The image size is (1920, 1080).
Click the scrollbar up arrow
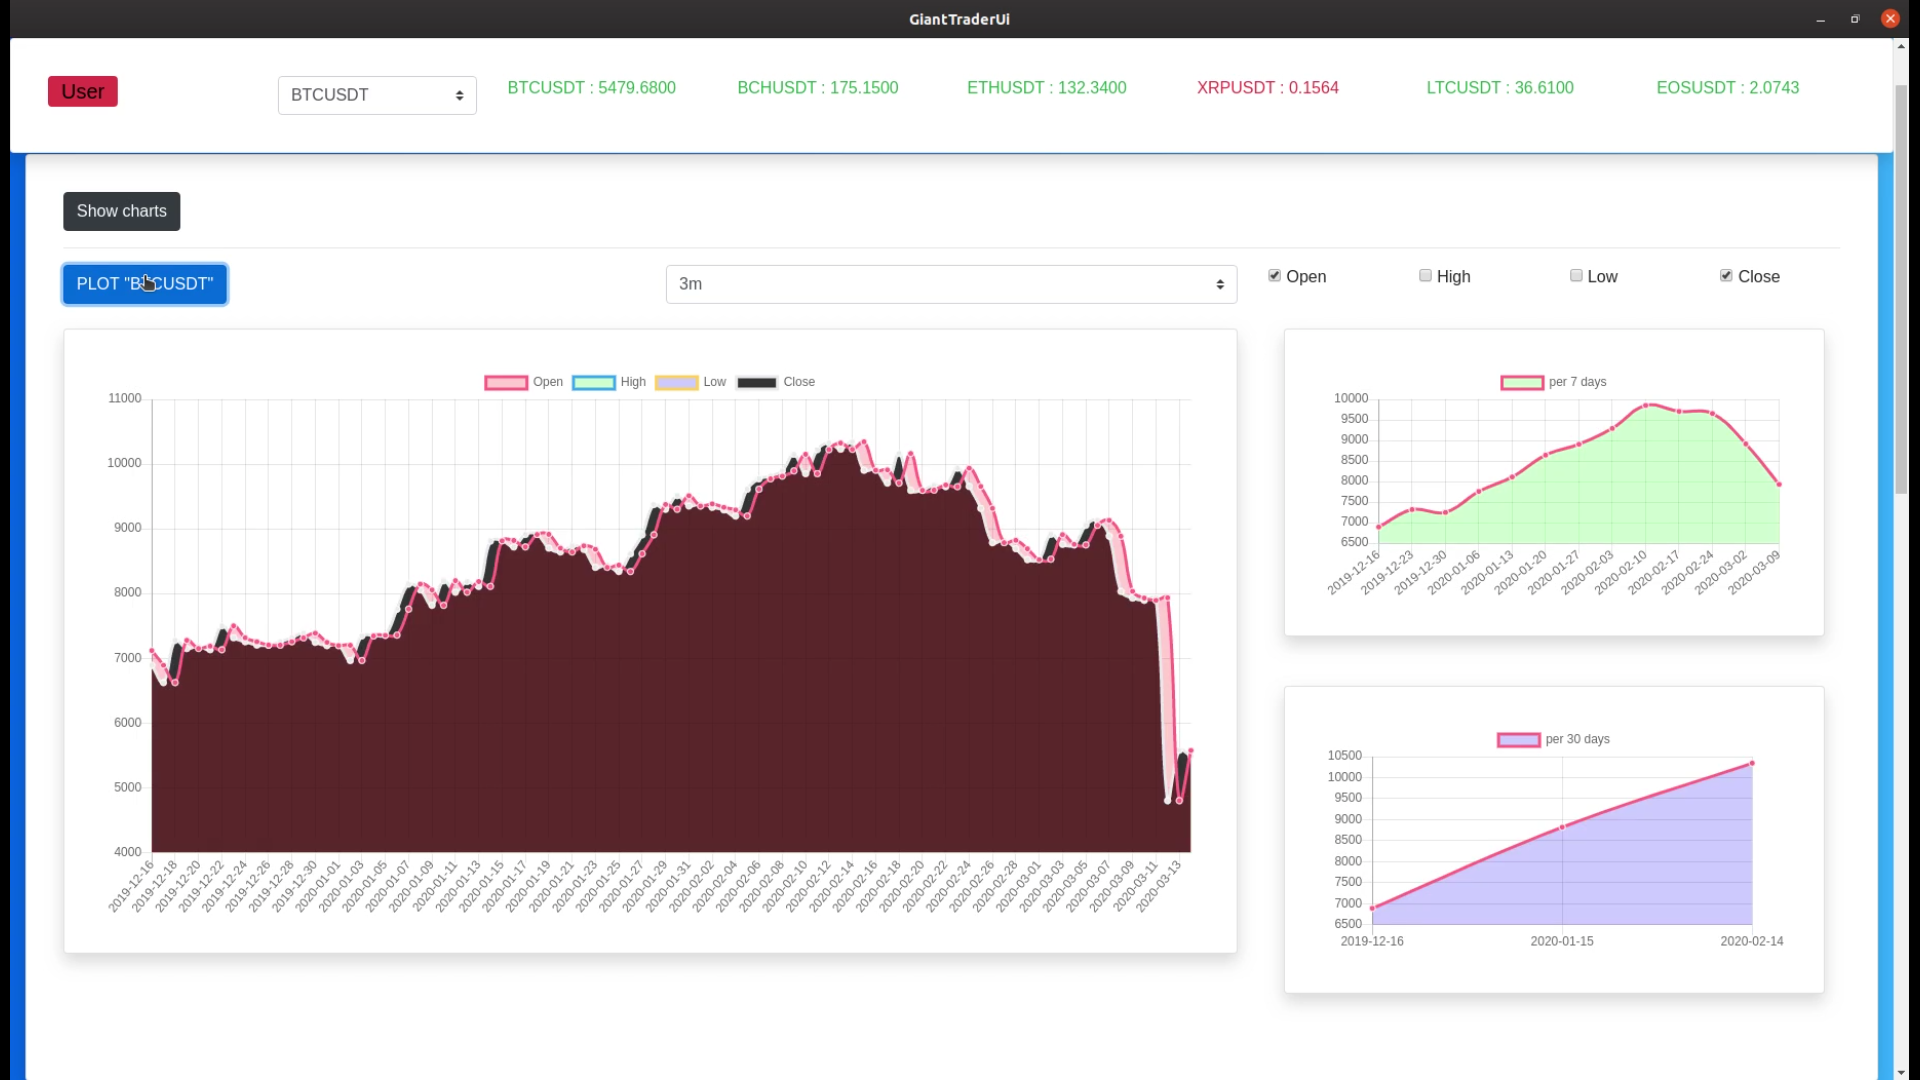[x=1902, y=46]
